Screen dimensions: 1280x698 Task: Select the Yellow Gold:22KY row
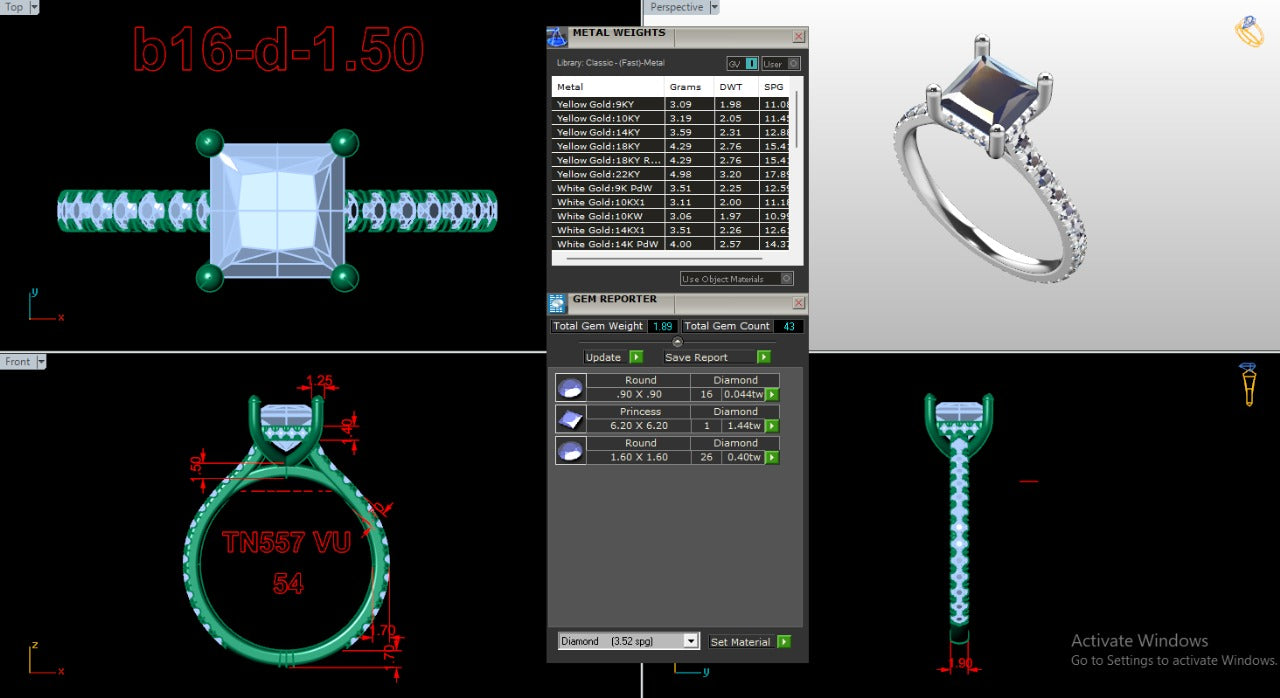pyautogui.click(x=671, y=174)
